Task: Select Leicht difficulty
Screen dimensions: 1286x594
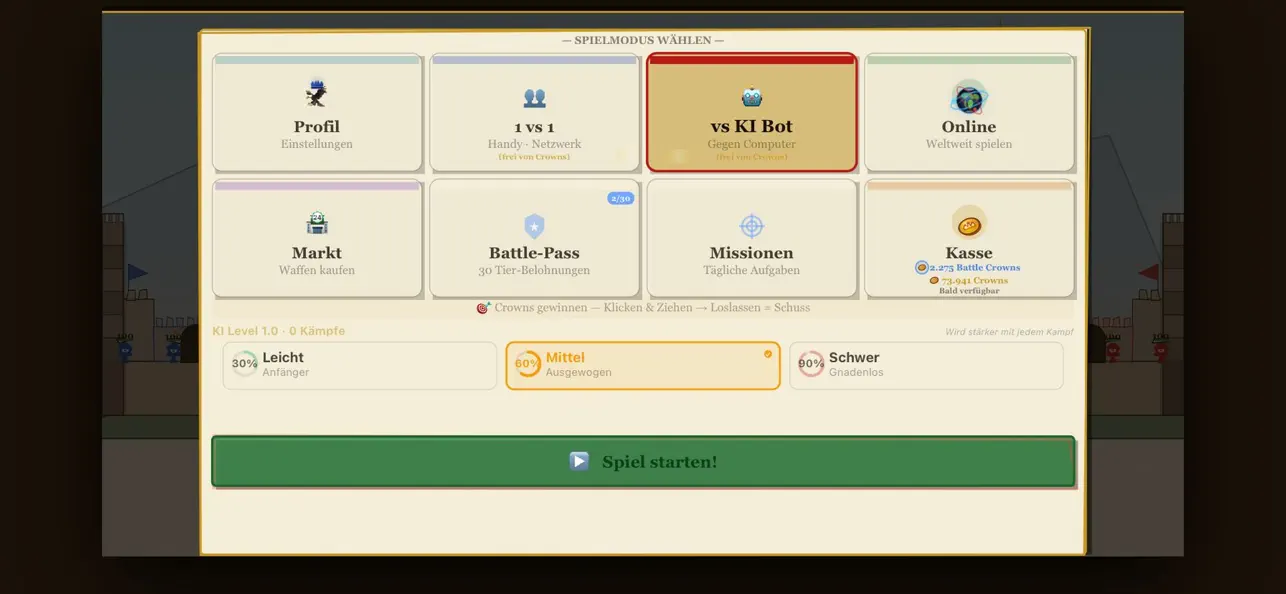Action: [x=360, y=365]
